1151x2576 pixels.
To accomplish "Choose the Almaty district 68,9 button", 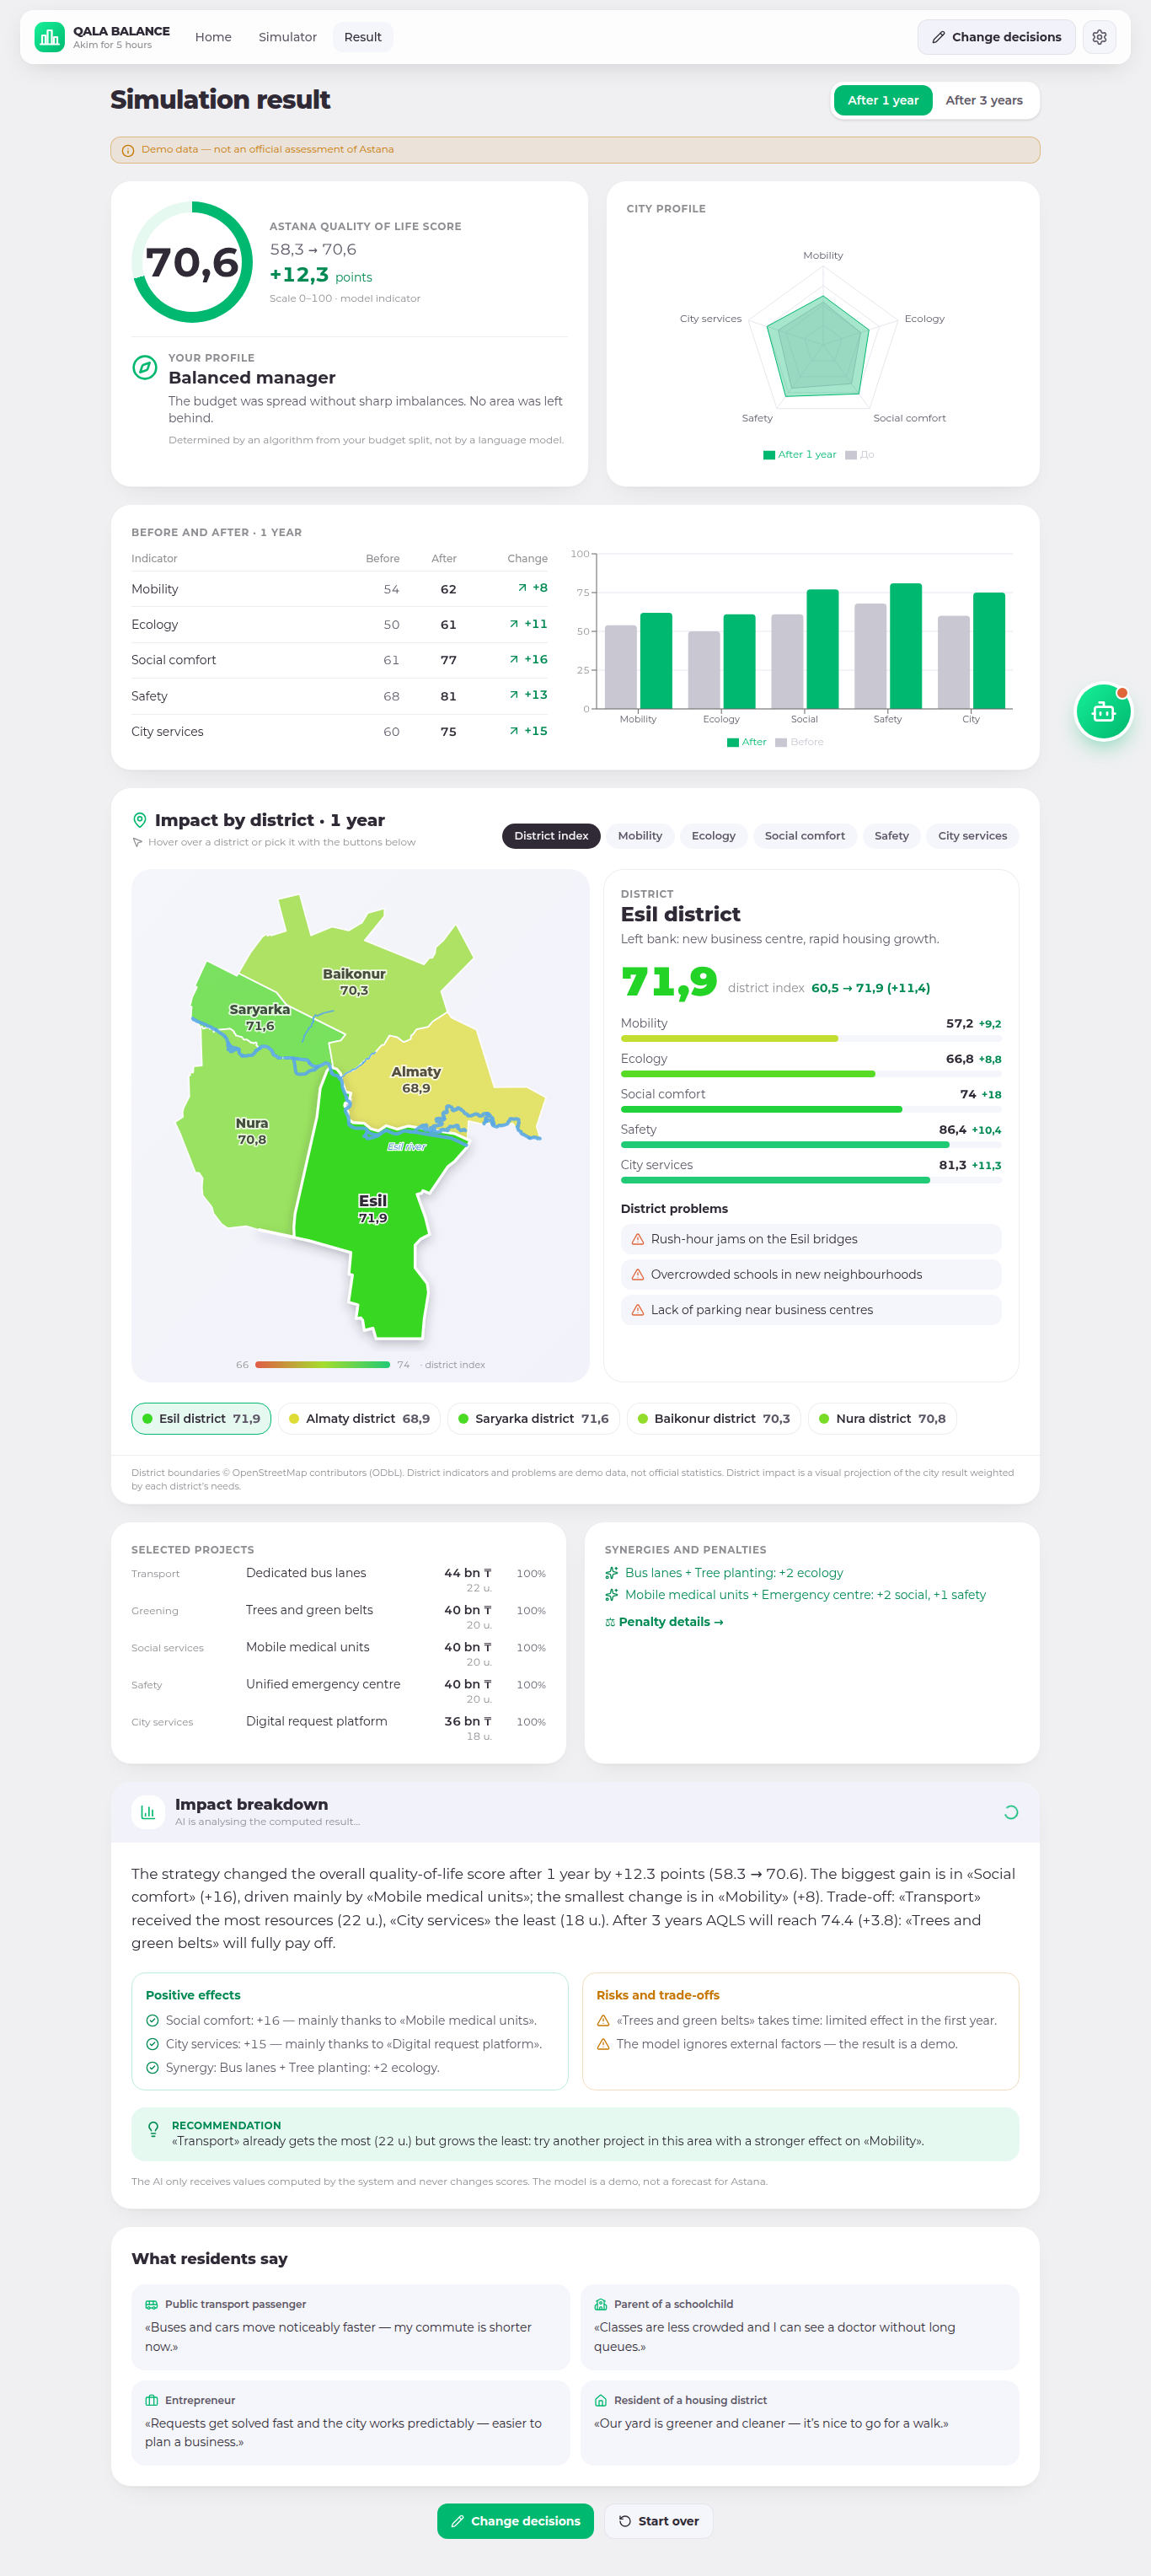I will pos(359,1419).
